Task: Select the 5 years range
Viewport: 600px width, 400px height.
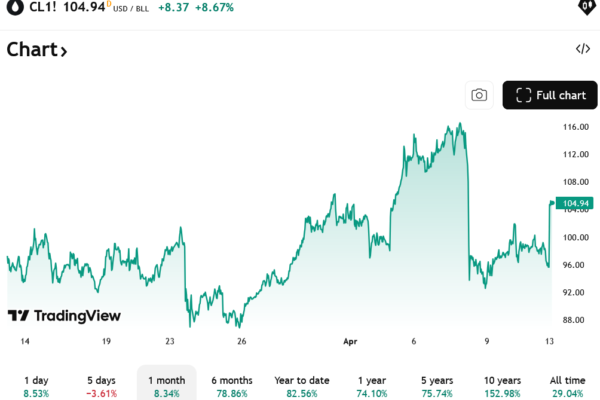Action: click(x=437, y=387)
